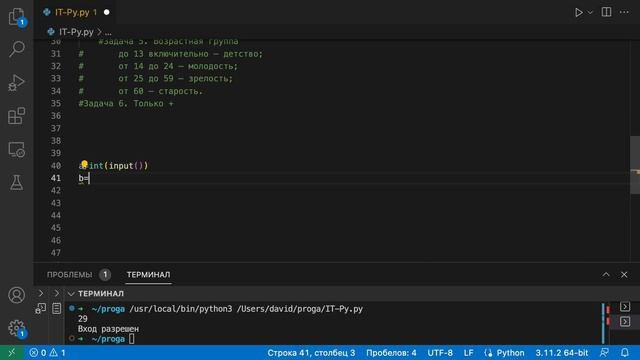Click the layered squares icon left of terminal
Image resolution: width=640 pixels, height=360 pixels.
tap(40, 308)
